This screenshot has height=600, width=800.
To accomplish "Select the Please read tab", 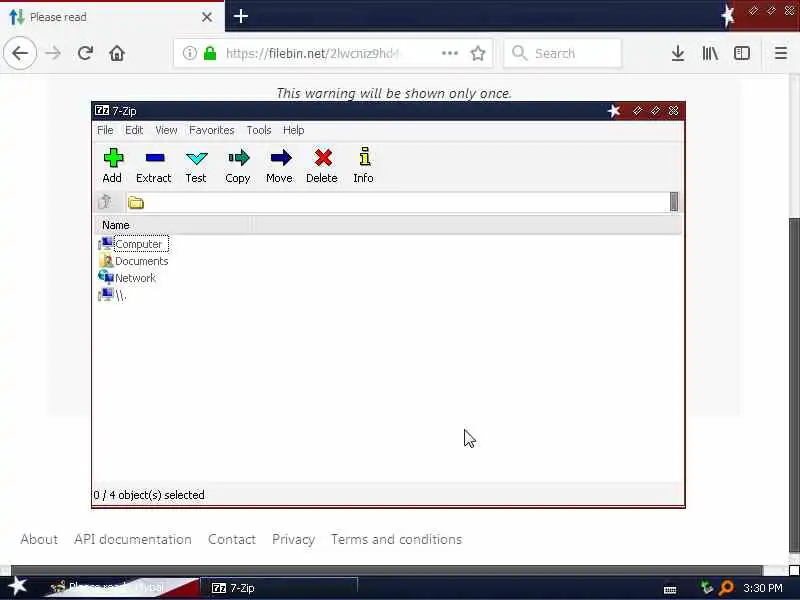I will tap(111, 16).
